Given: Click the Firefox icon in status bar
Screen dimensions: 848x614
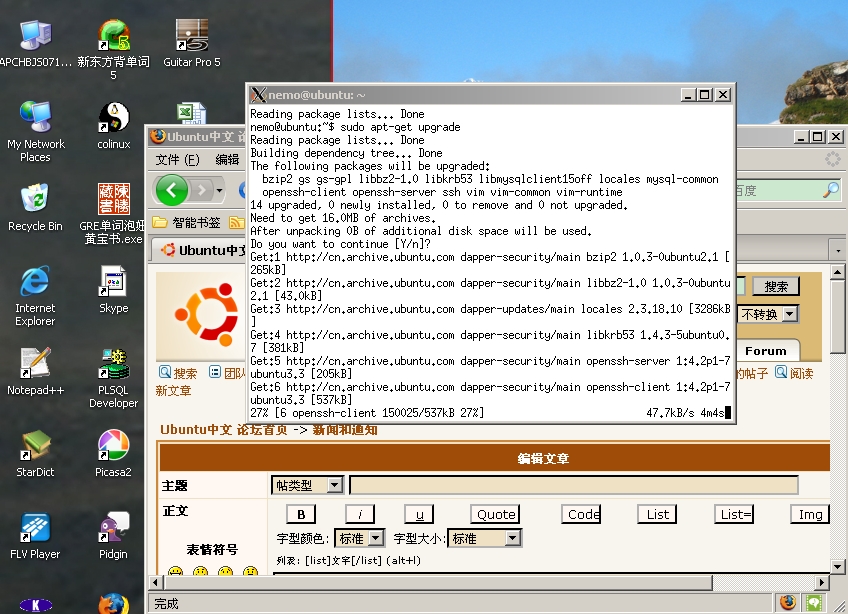Looking at the screenshot, I should [788, 602].
